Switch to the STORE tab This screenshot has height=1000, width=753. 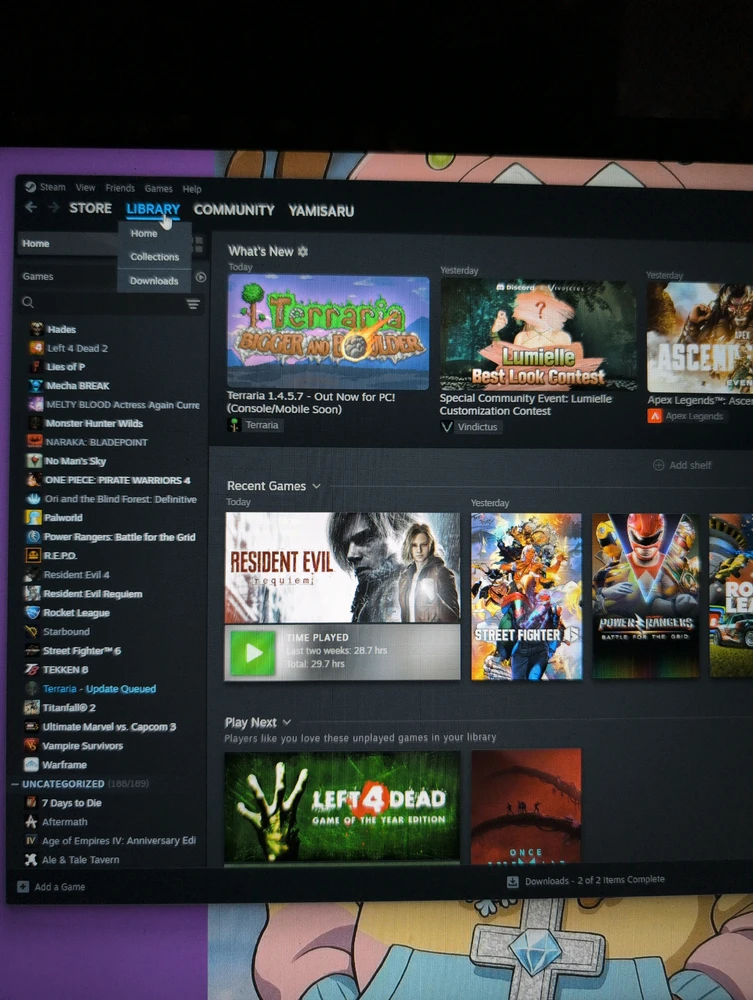click(x=91, y=208)
